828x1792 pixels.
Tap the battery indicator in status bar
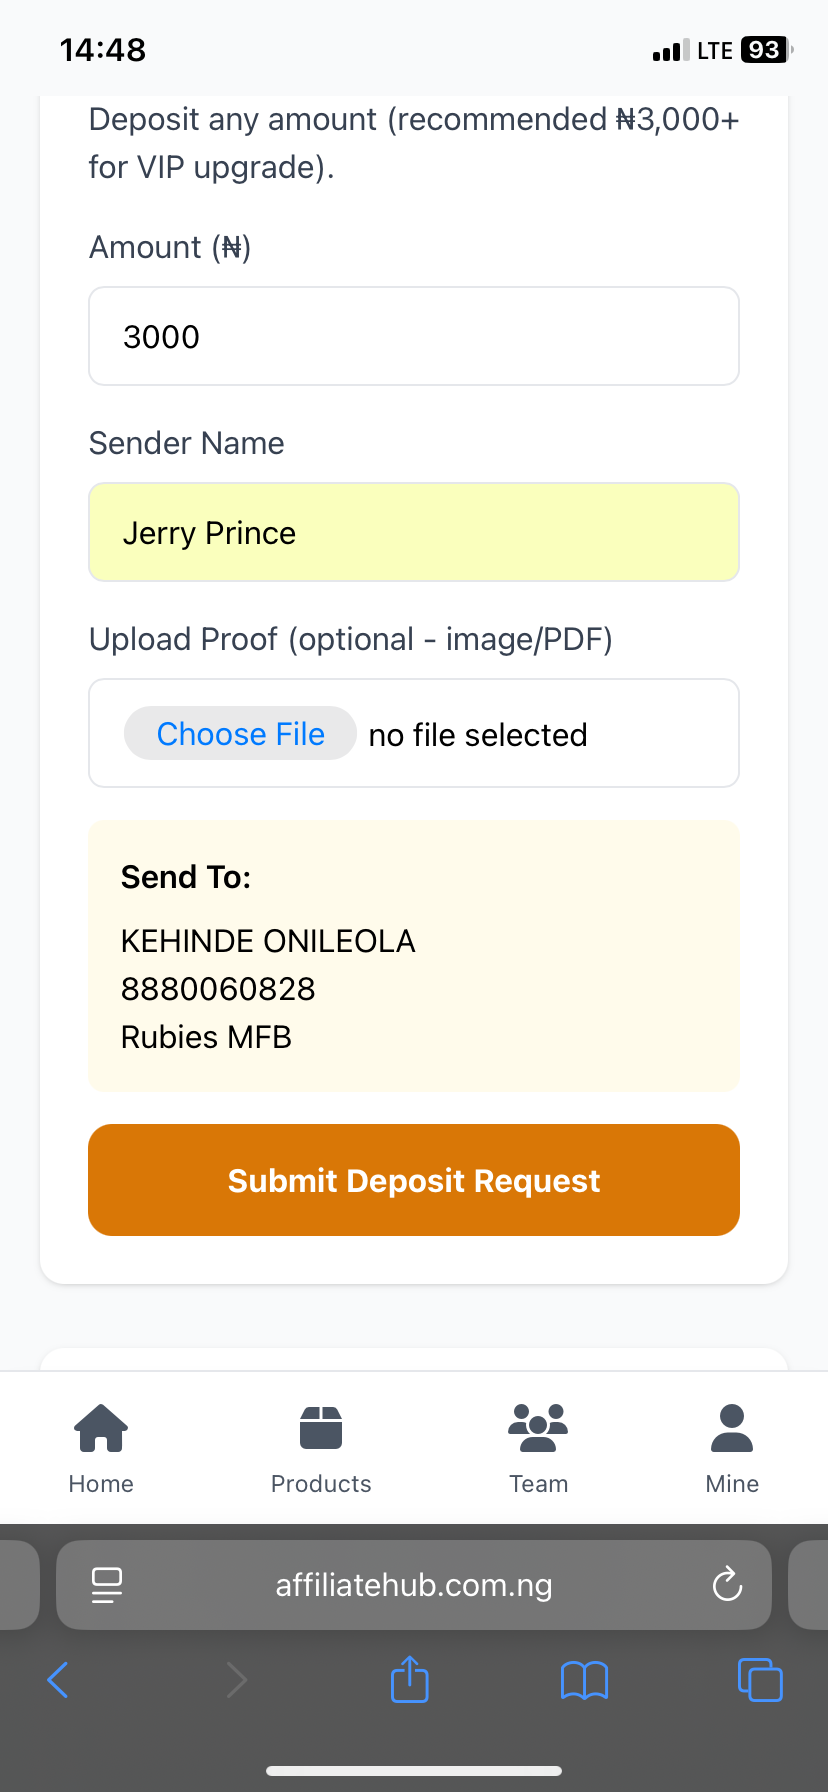765,50
